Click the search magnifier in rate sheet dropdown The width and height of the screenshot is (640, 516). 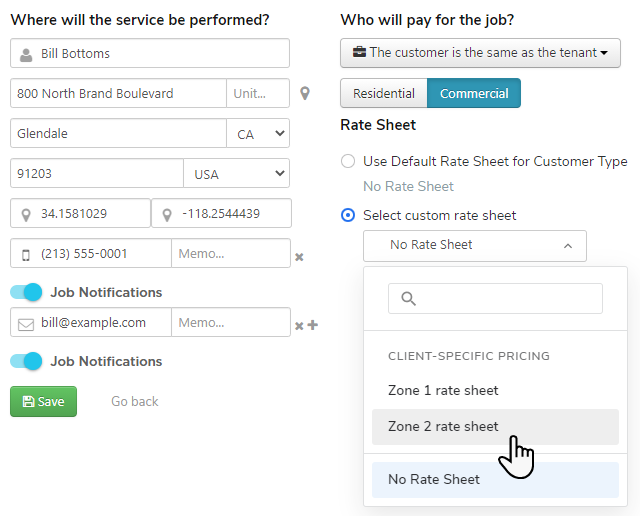pos(408,298)
